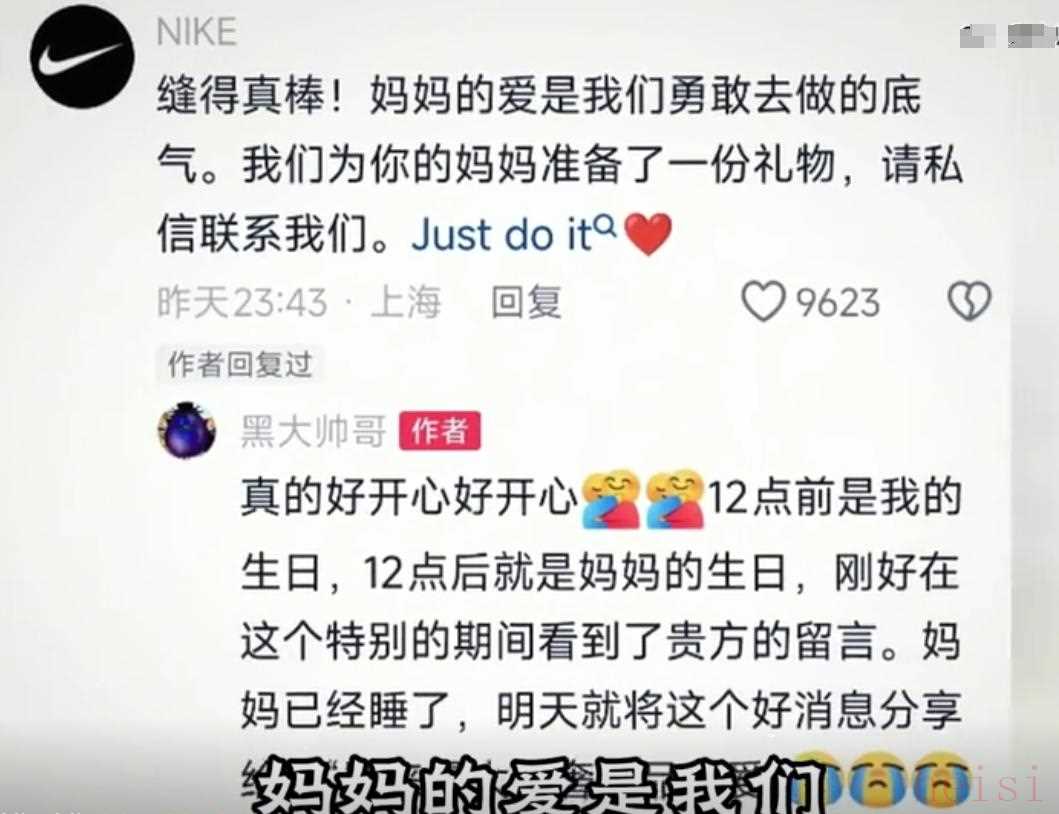1059x814 pixels.
Task: Open 黑大帅哥's round avatar
Action: pyautogui.click(x=187, y=430)
